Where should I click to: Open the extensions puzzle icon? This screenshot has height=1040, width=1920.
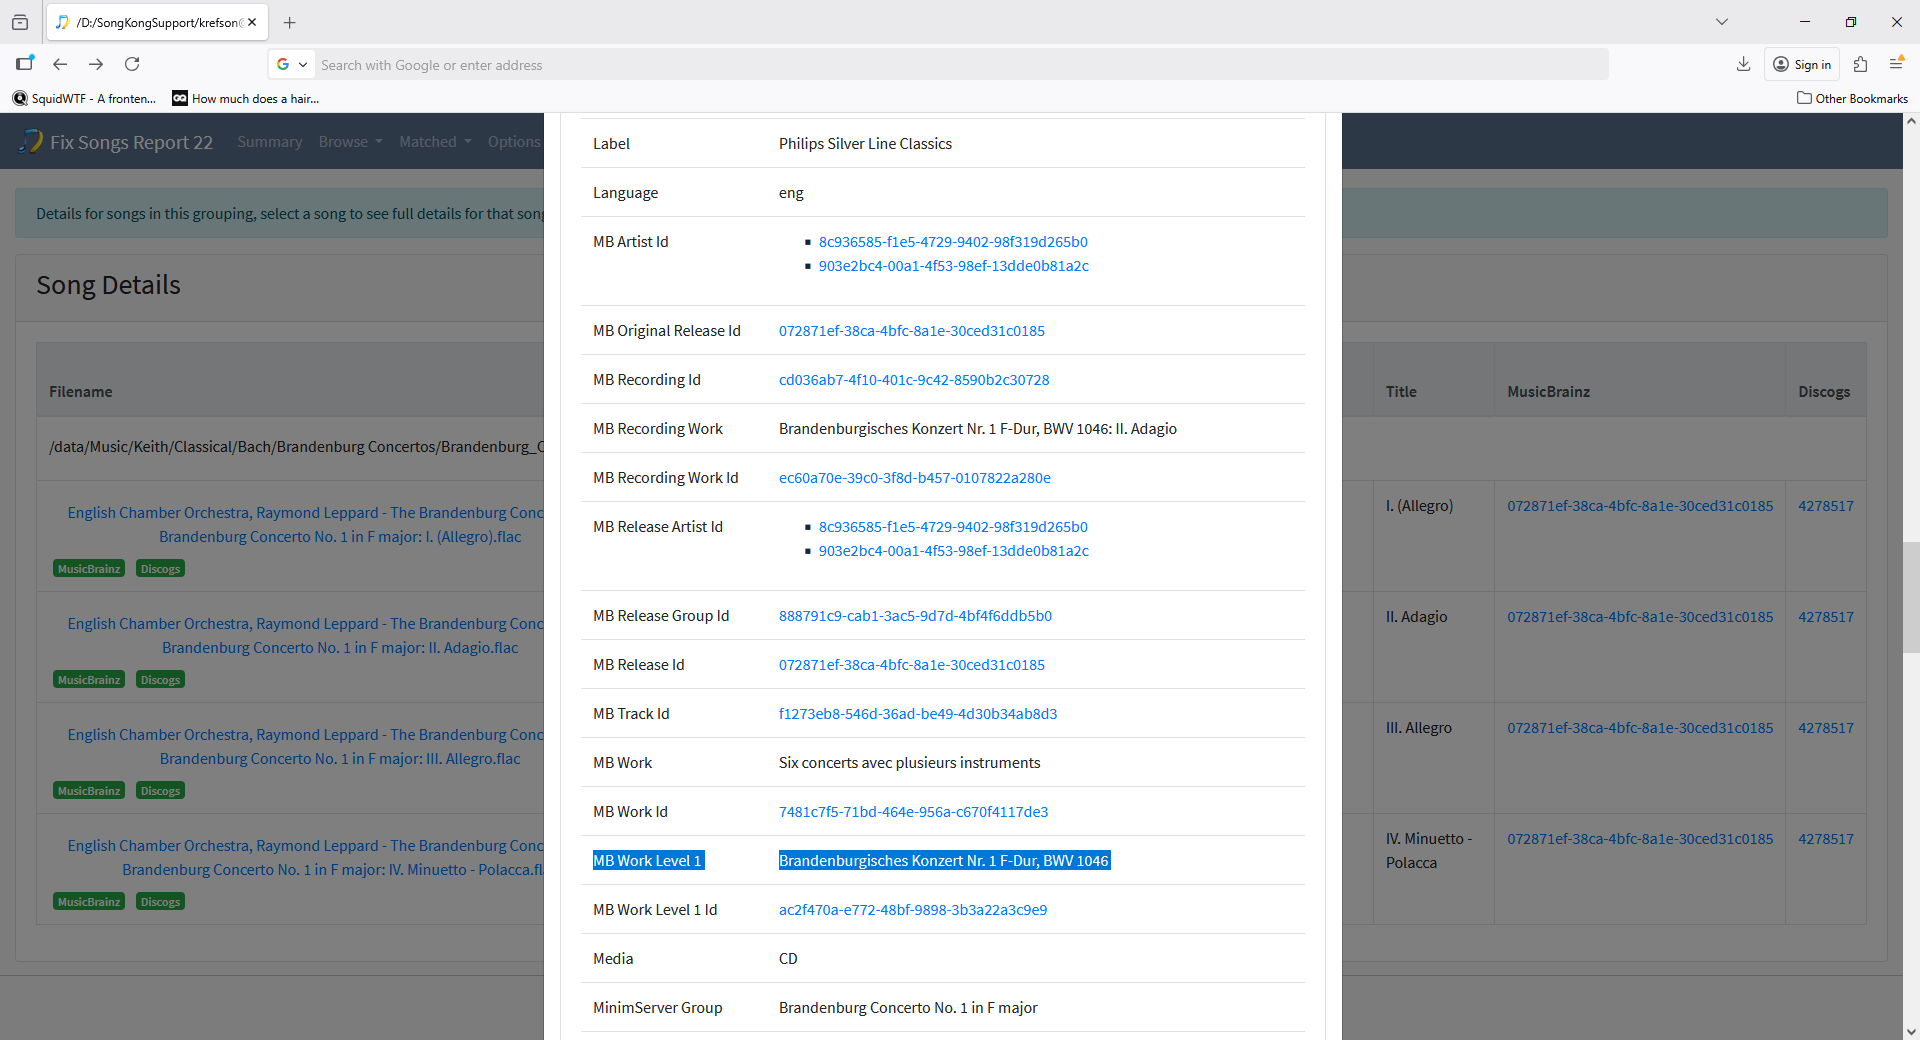point(1860,64)
